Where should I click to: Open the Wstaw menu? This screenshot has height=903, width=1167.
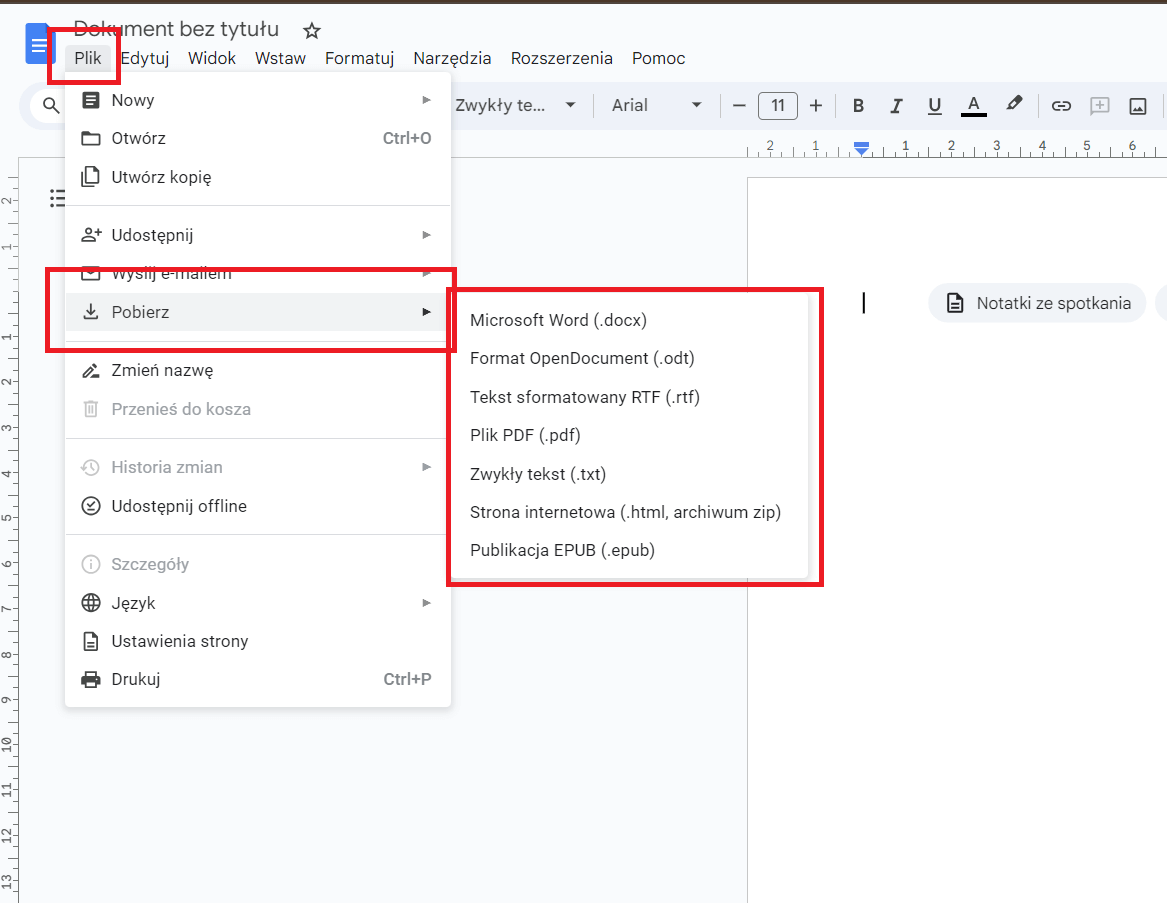pos(280,58)
